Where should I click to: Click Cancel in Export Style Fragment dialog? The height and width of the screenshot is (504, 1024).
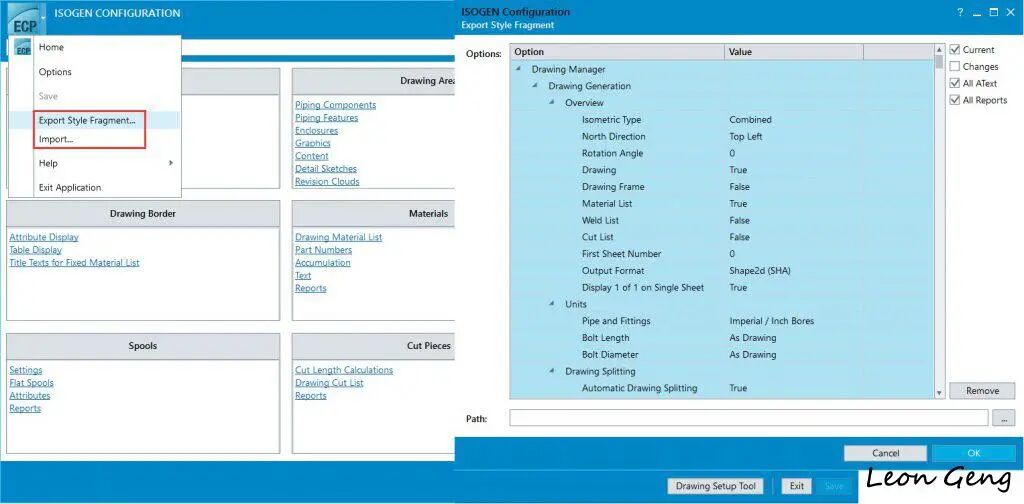click(885, 453)
